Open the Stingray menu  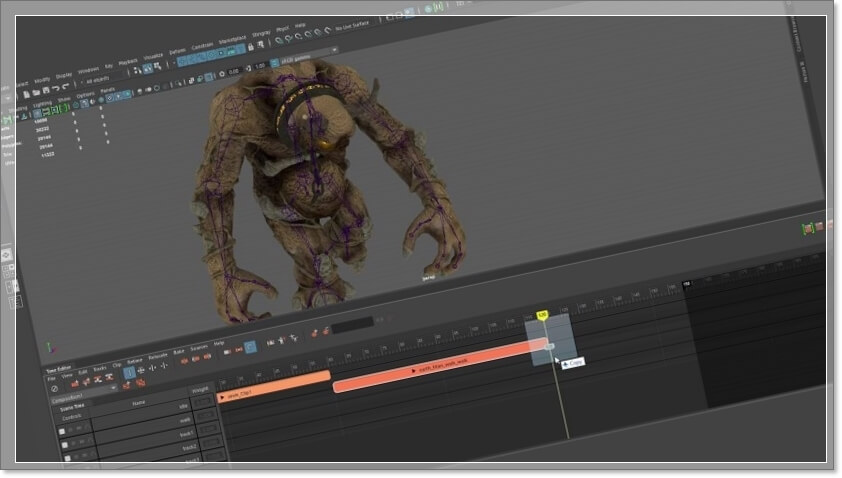click(x=261, y=34)
